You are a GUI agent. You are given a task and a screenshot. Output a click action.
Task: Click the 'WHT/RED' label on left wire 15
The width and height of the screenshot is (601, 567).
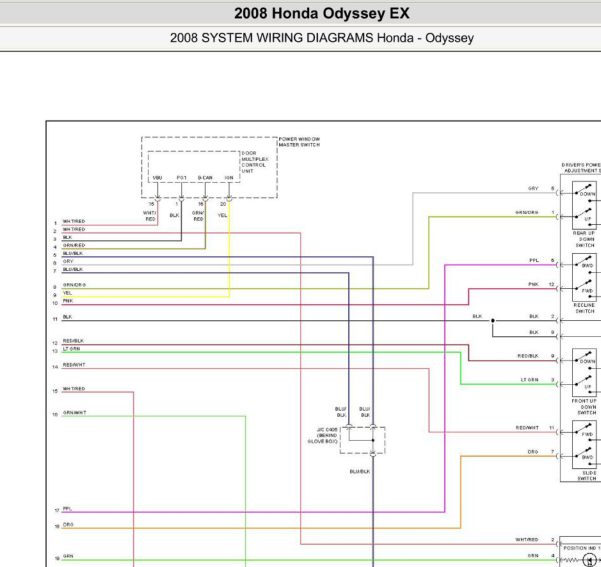(x=74, y=389)
